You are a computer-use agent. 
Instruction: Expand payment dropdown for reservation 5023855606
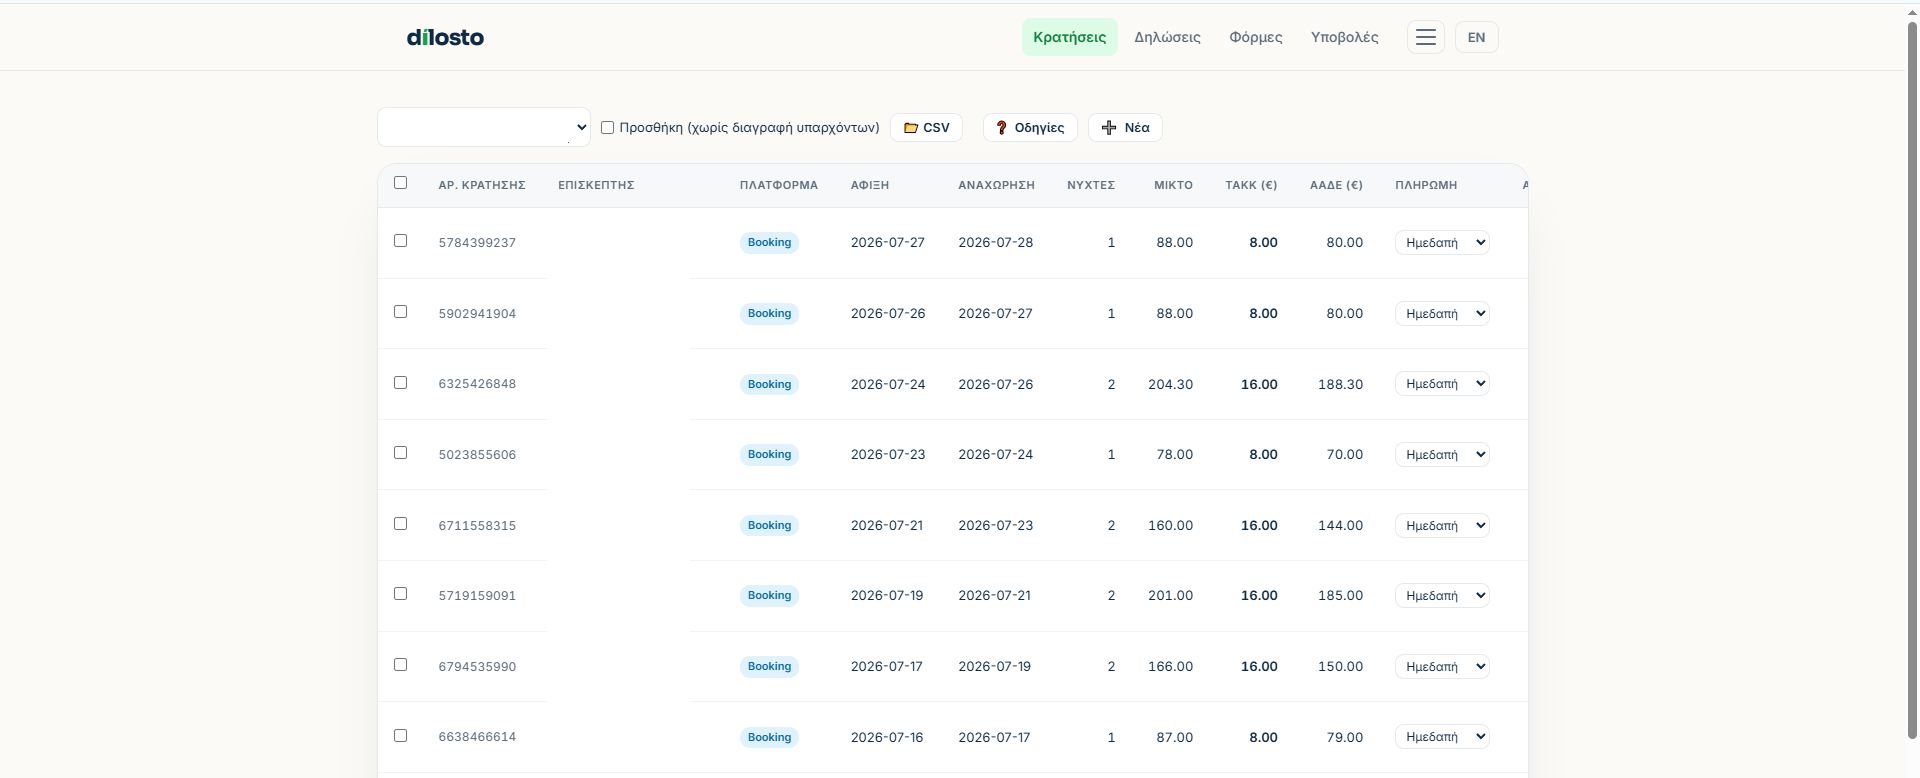[x=1442, y=455]
